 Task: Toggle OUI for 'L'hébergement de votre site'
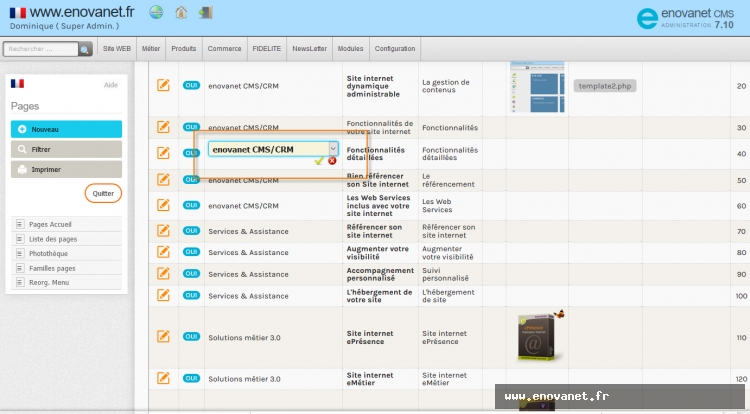coord(191,295)
